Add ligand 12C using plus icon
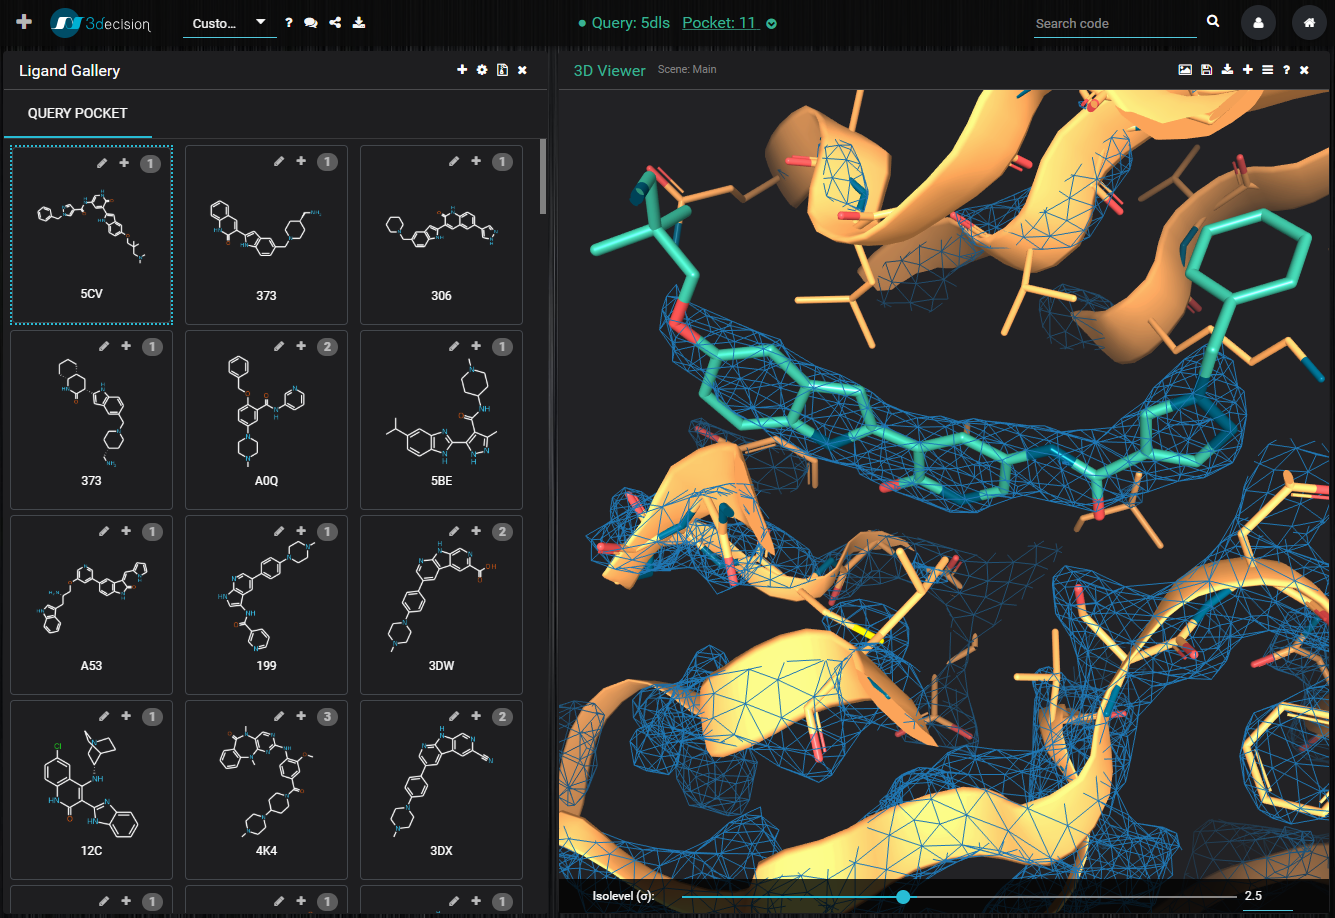The height and width of the screenshot is (918, 1335). point(126,716)
